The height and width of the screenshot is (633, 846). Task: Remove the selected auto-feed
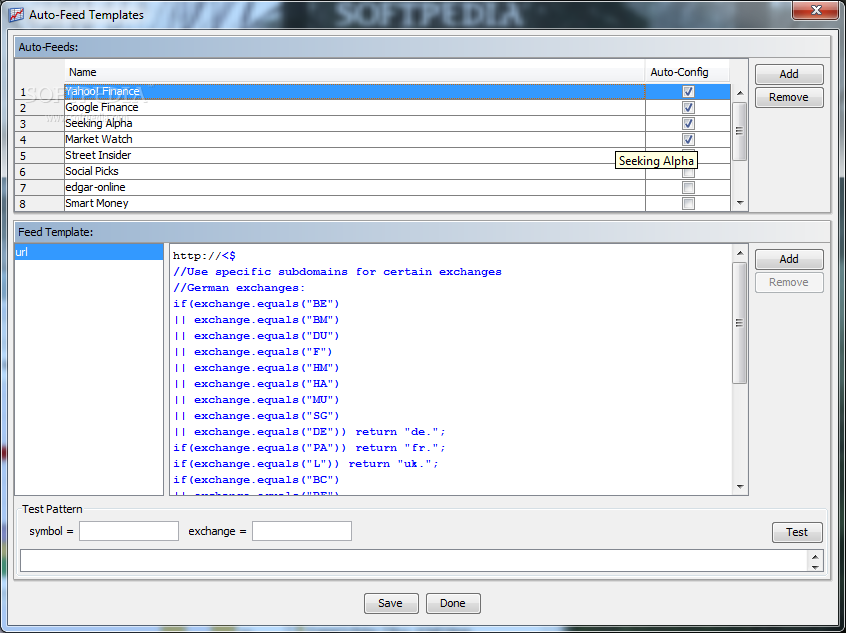[x=789, y=97]
